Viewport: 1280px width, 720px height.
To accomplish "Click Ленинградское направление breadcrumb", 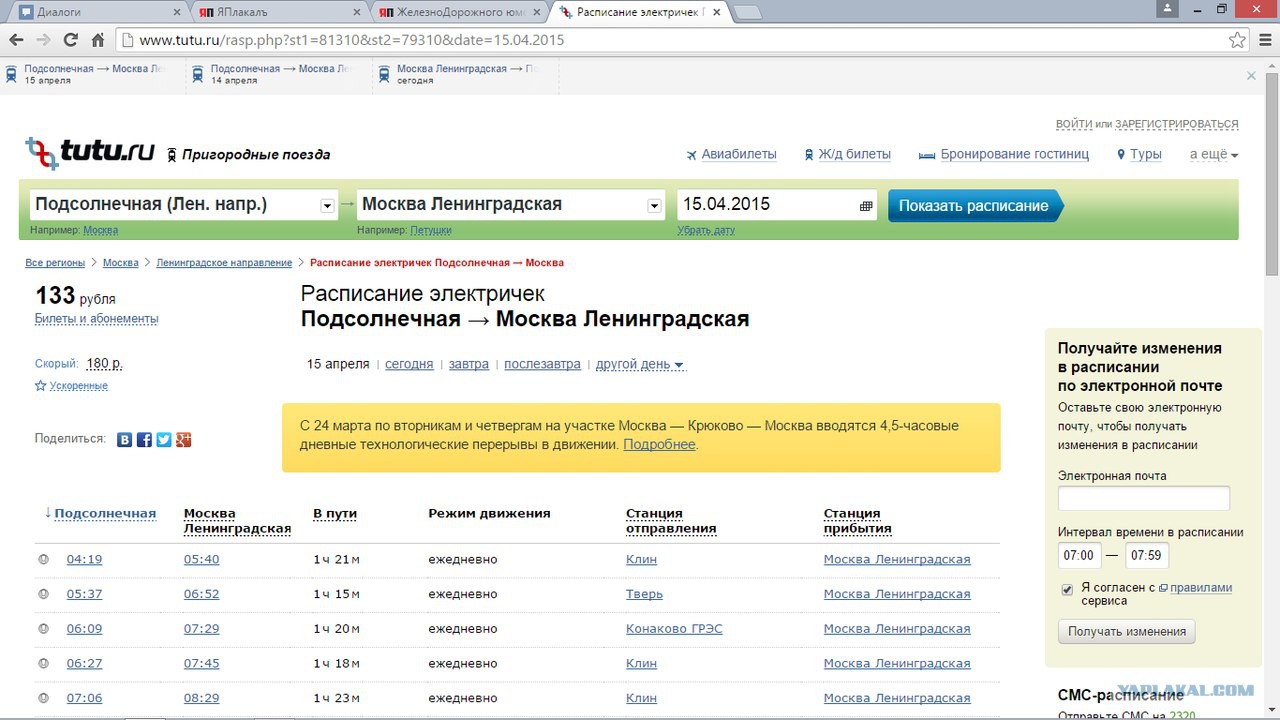I will [x=224, y=263].
